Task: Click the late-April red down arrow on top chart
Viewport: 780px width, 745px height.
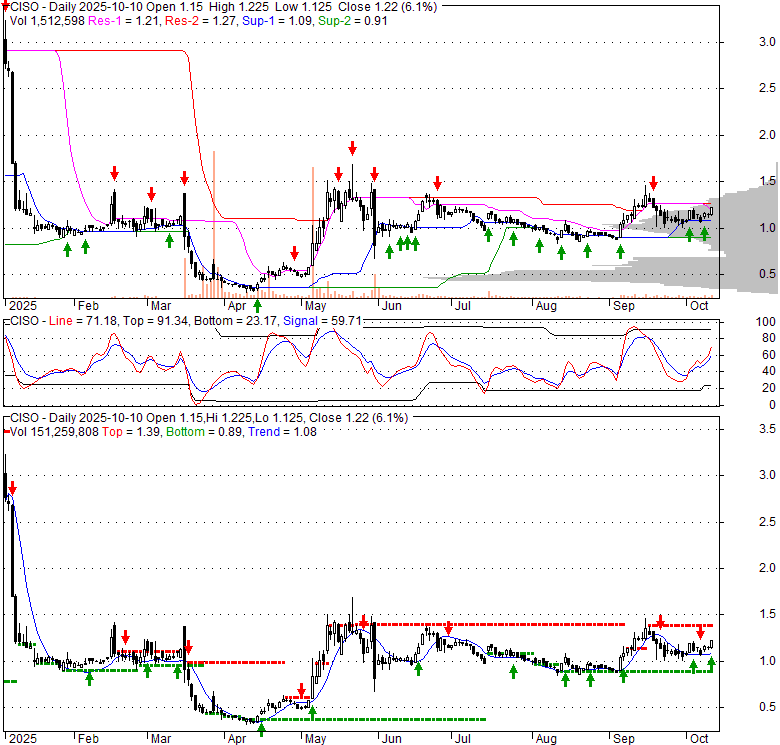Action: coord(294,253)
